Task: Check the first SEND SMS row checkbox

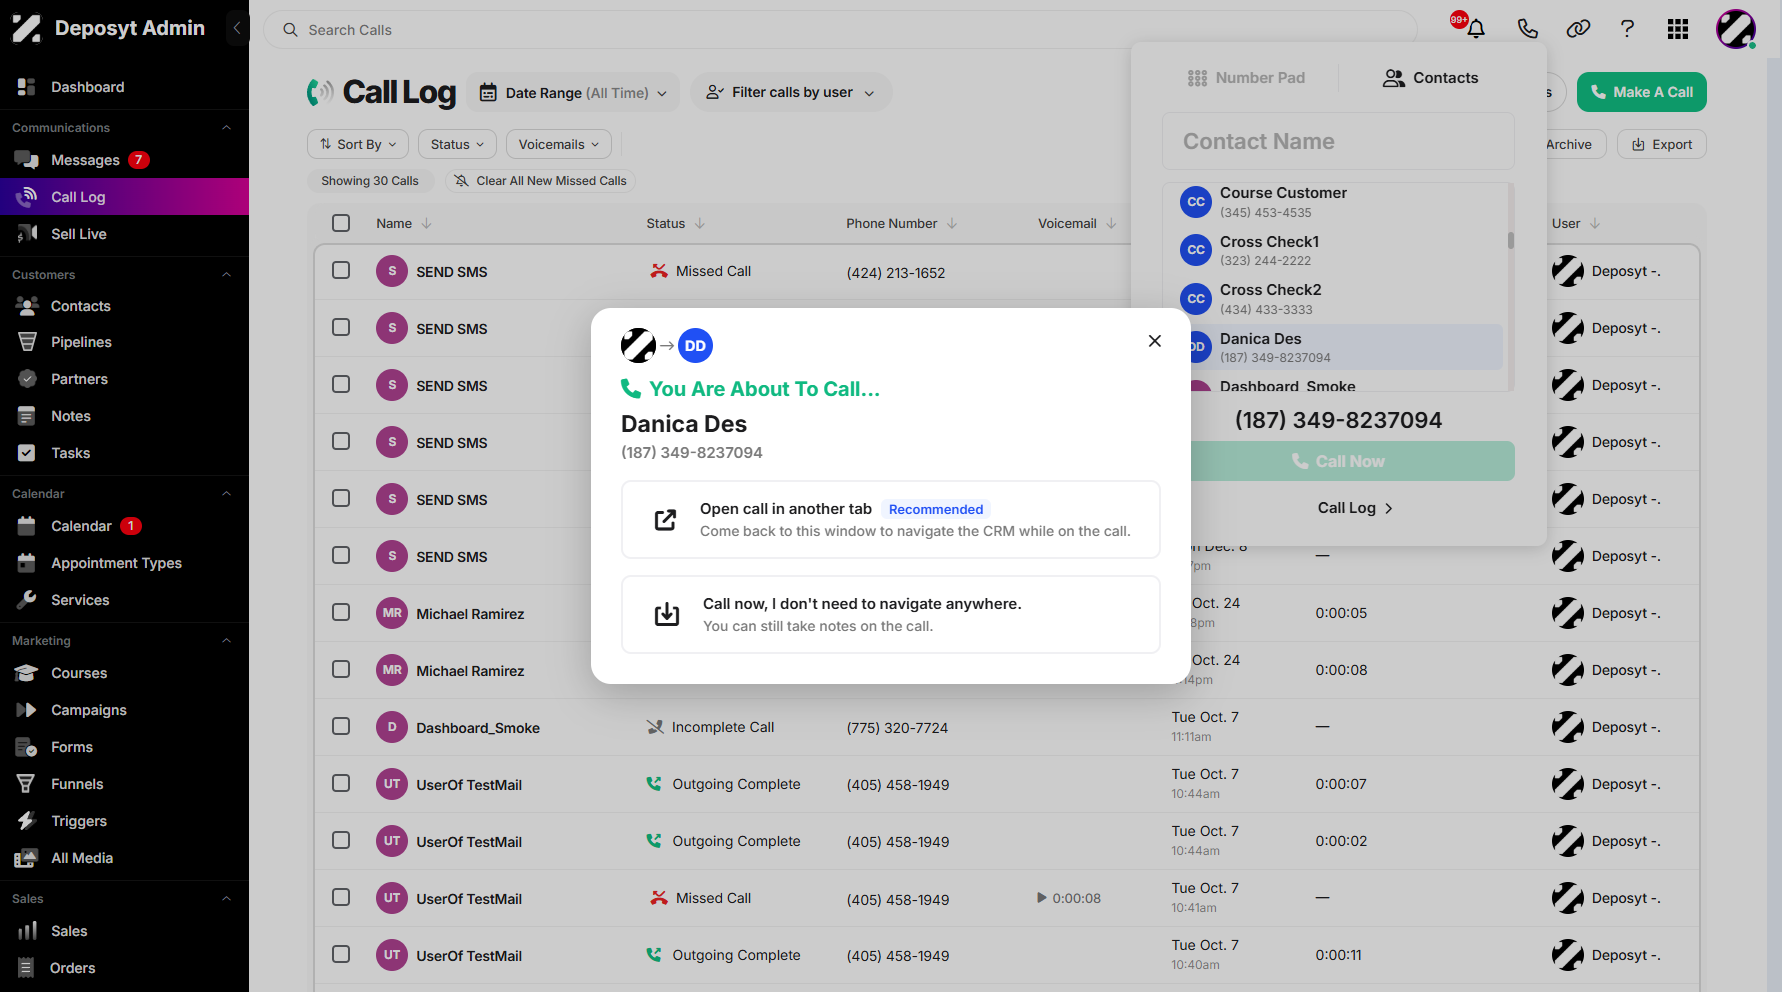Action: click(341, 270)
